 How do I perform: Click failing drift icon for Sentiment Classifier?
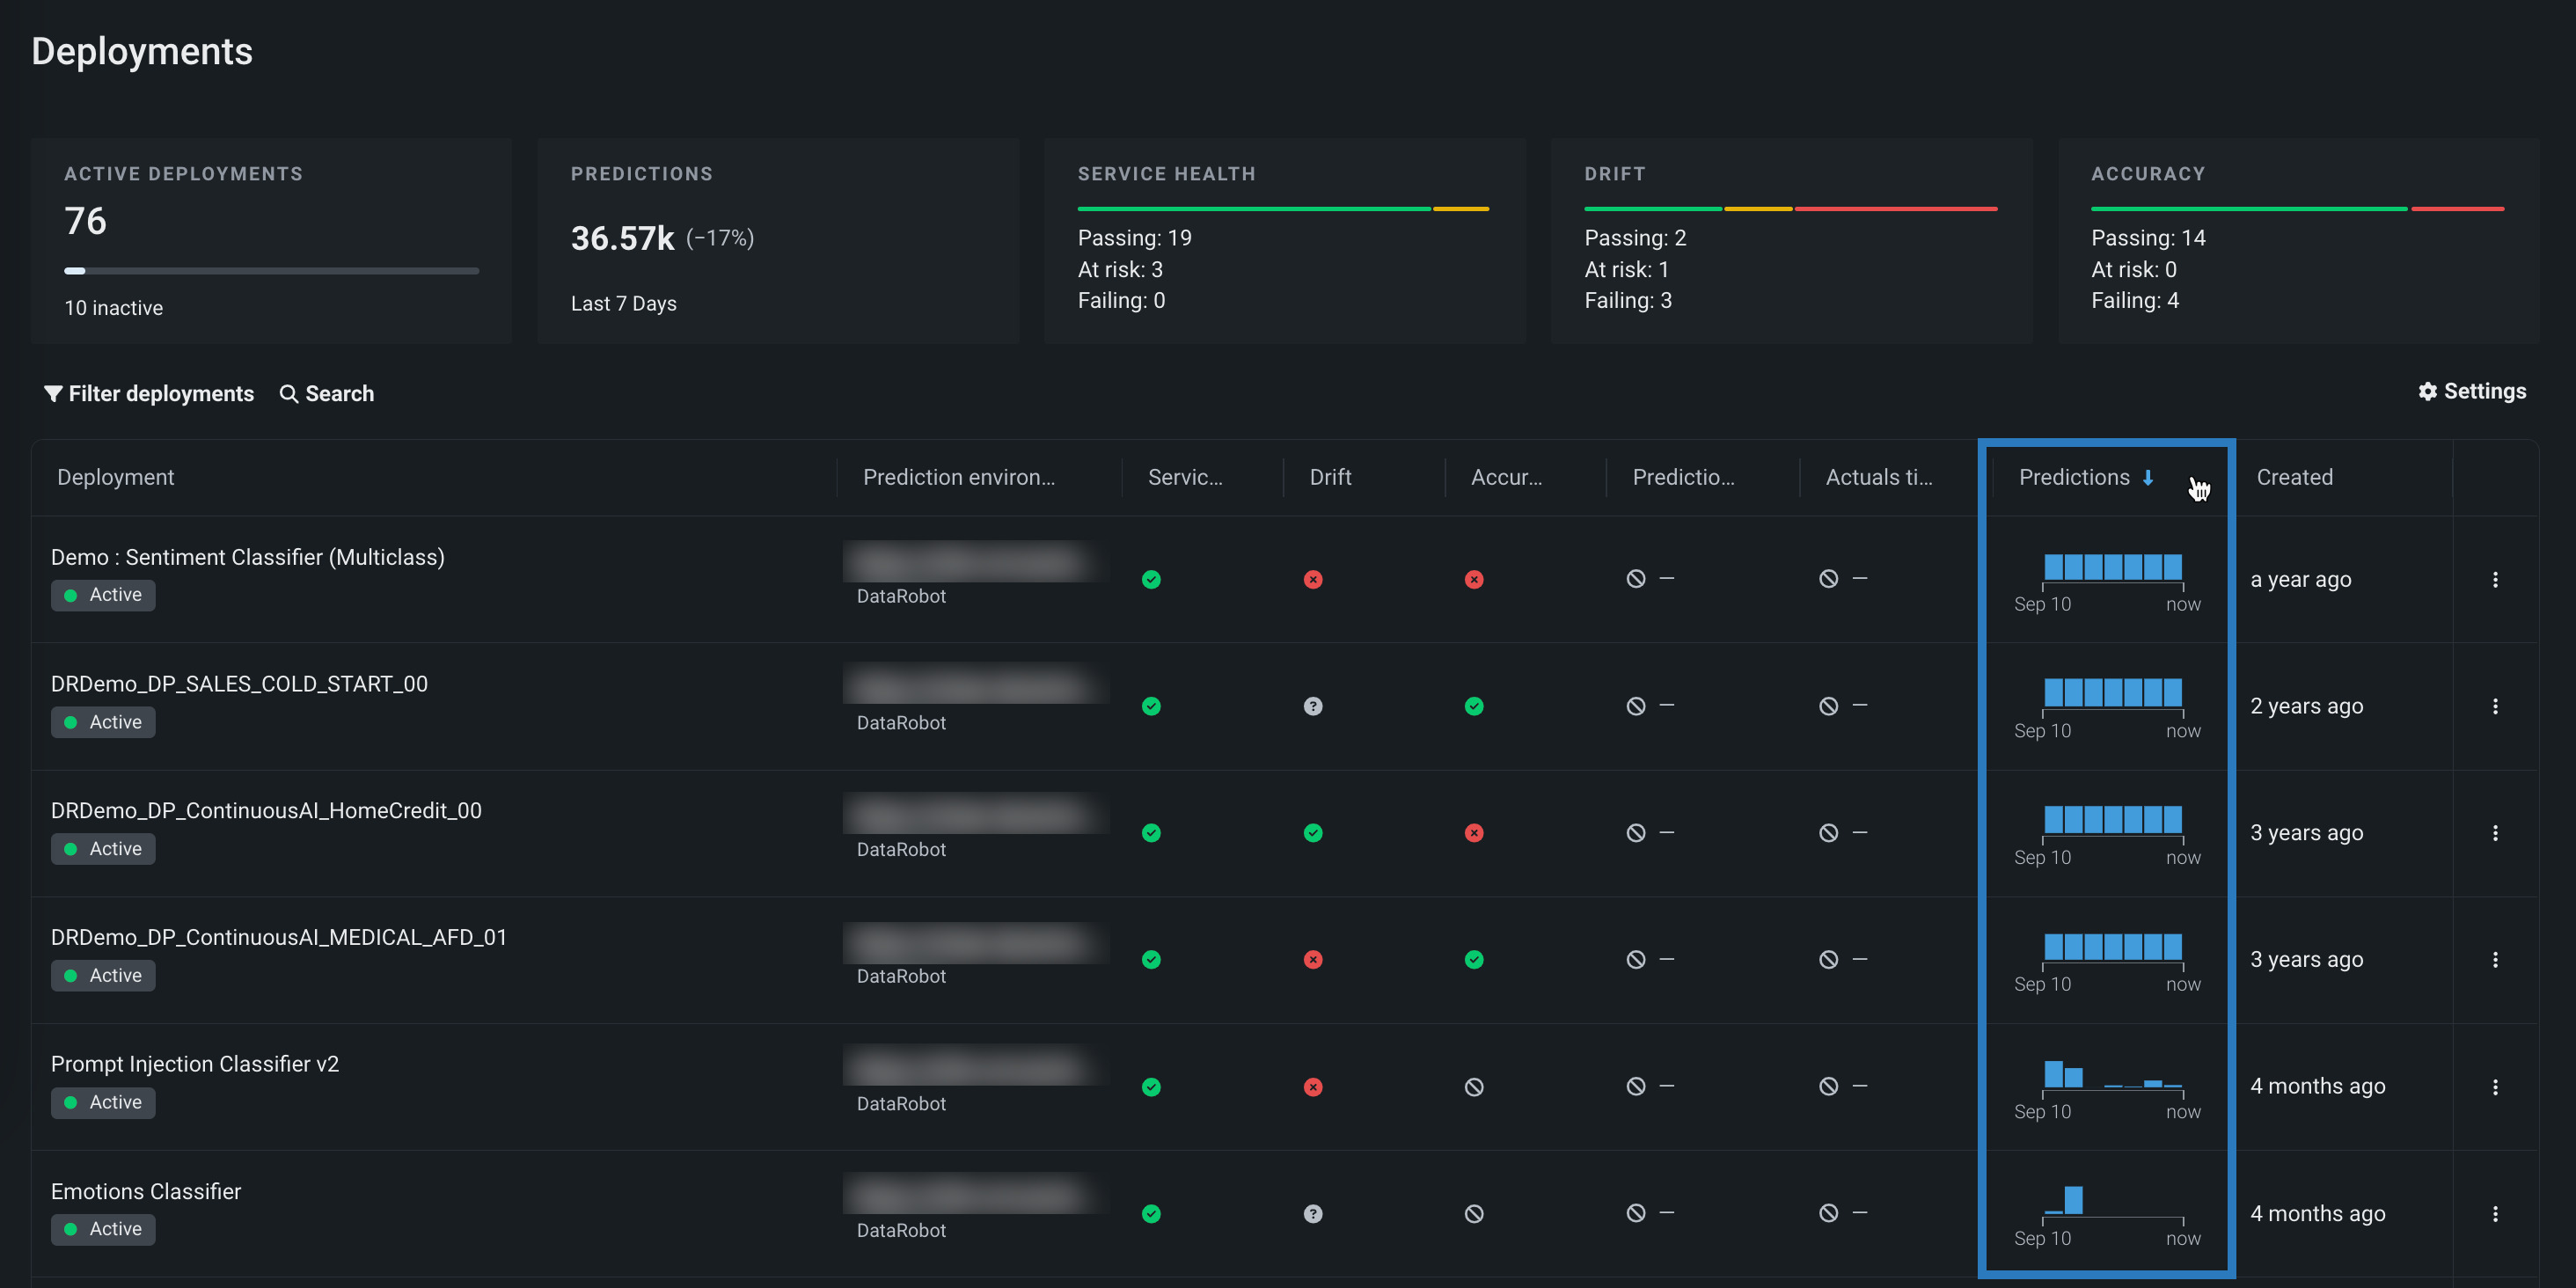[x=1313, y=580]
